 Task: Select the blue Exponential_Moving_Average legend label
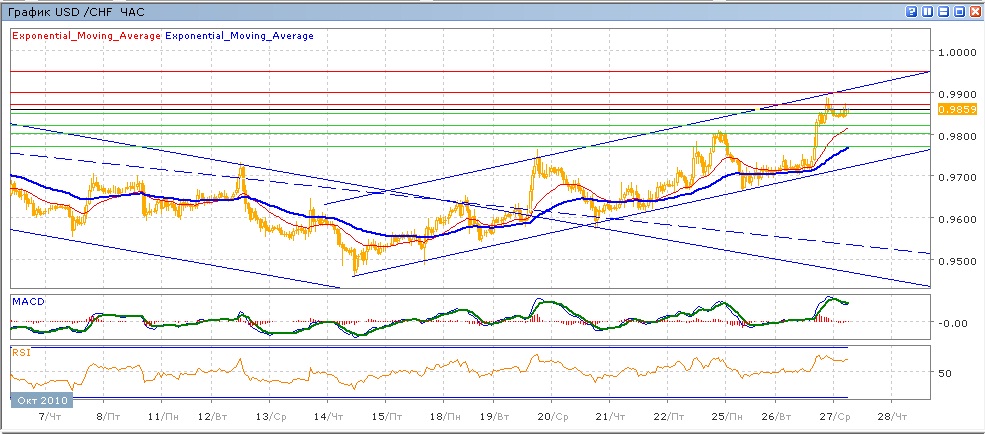click(239, 35)
